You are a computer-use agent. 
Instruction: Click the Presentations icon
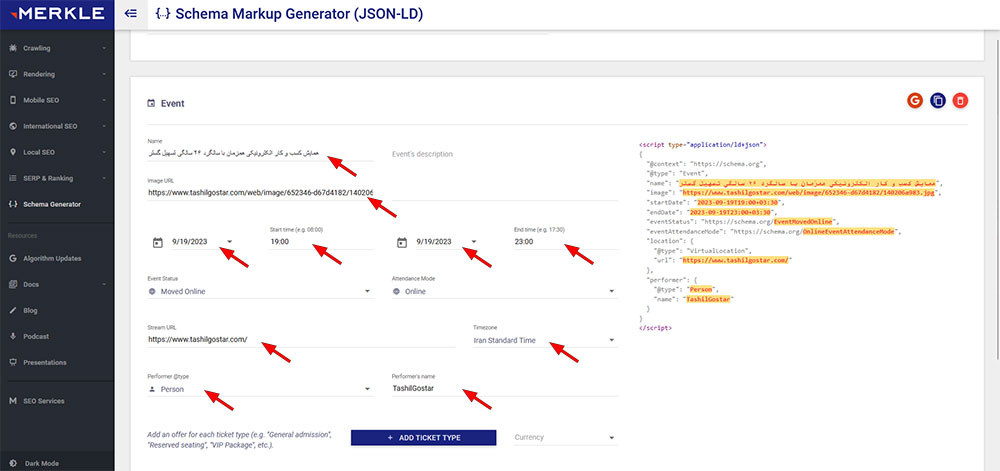click(13, 363)
